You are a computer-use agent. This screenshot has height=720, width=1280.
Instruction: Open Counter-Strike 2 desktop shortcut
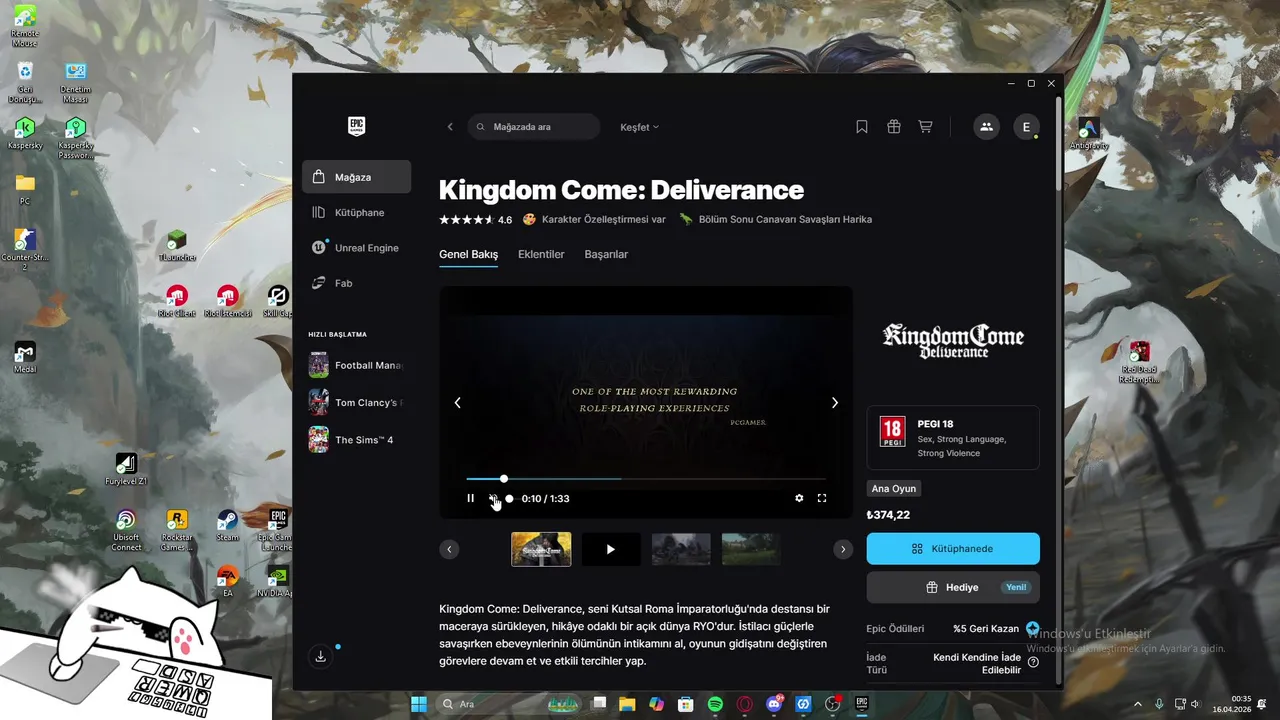pos(25,250)
